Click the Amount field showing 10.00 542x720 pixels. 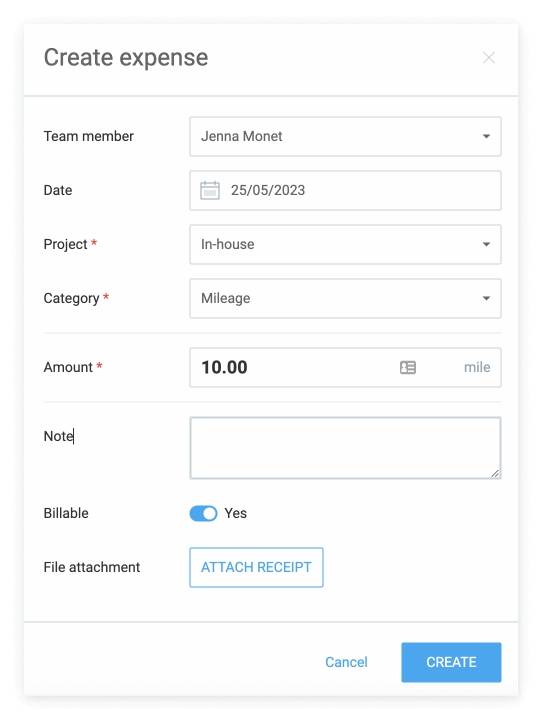click(345, 367)
